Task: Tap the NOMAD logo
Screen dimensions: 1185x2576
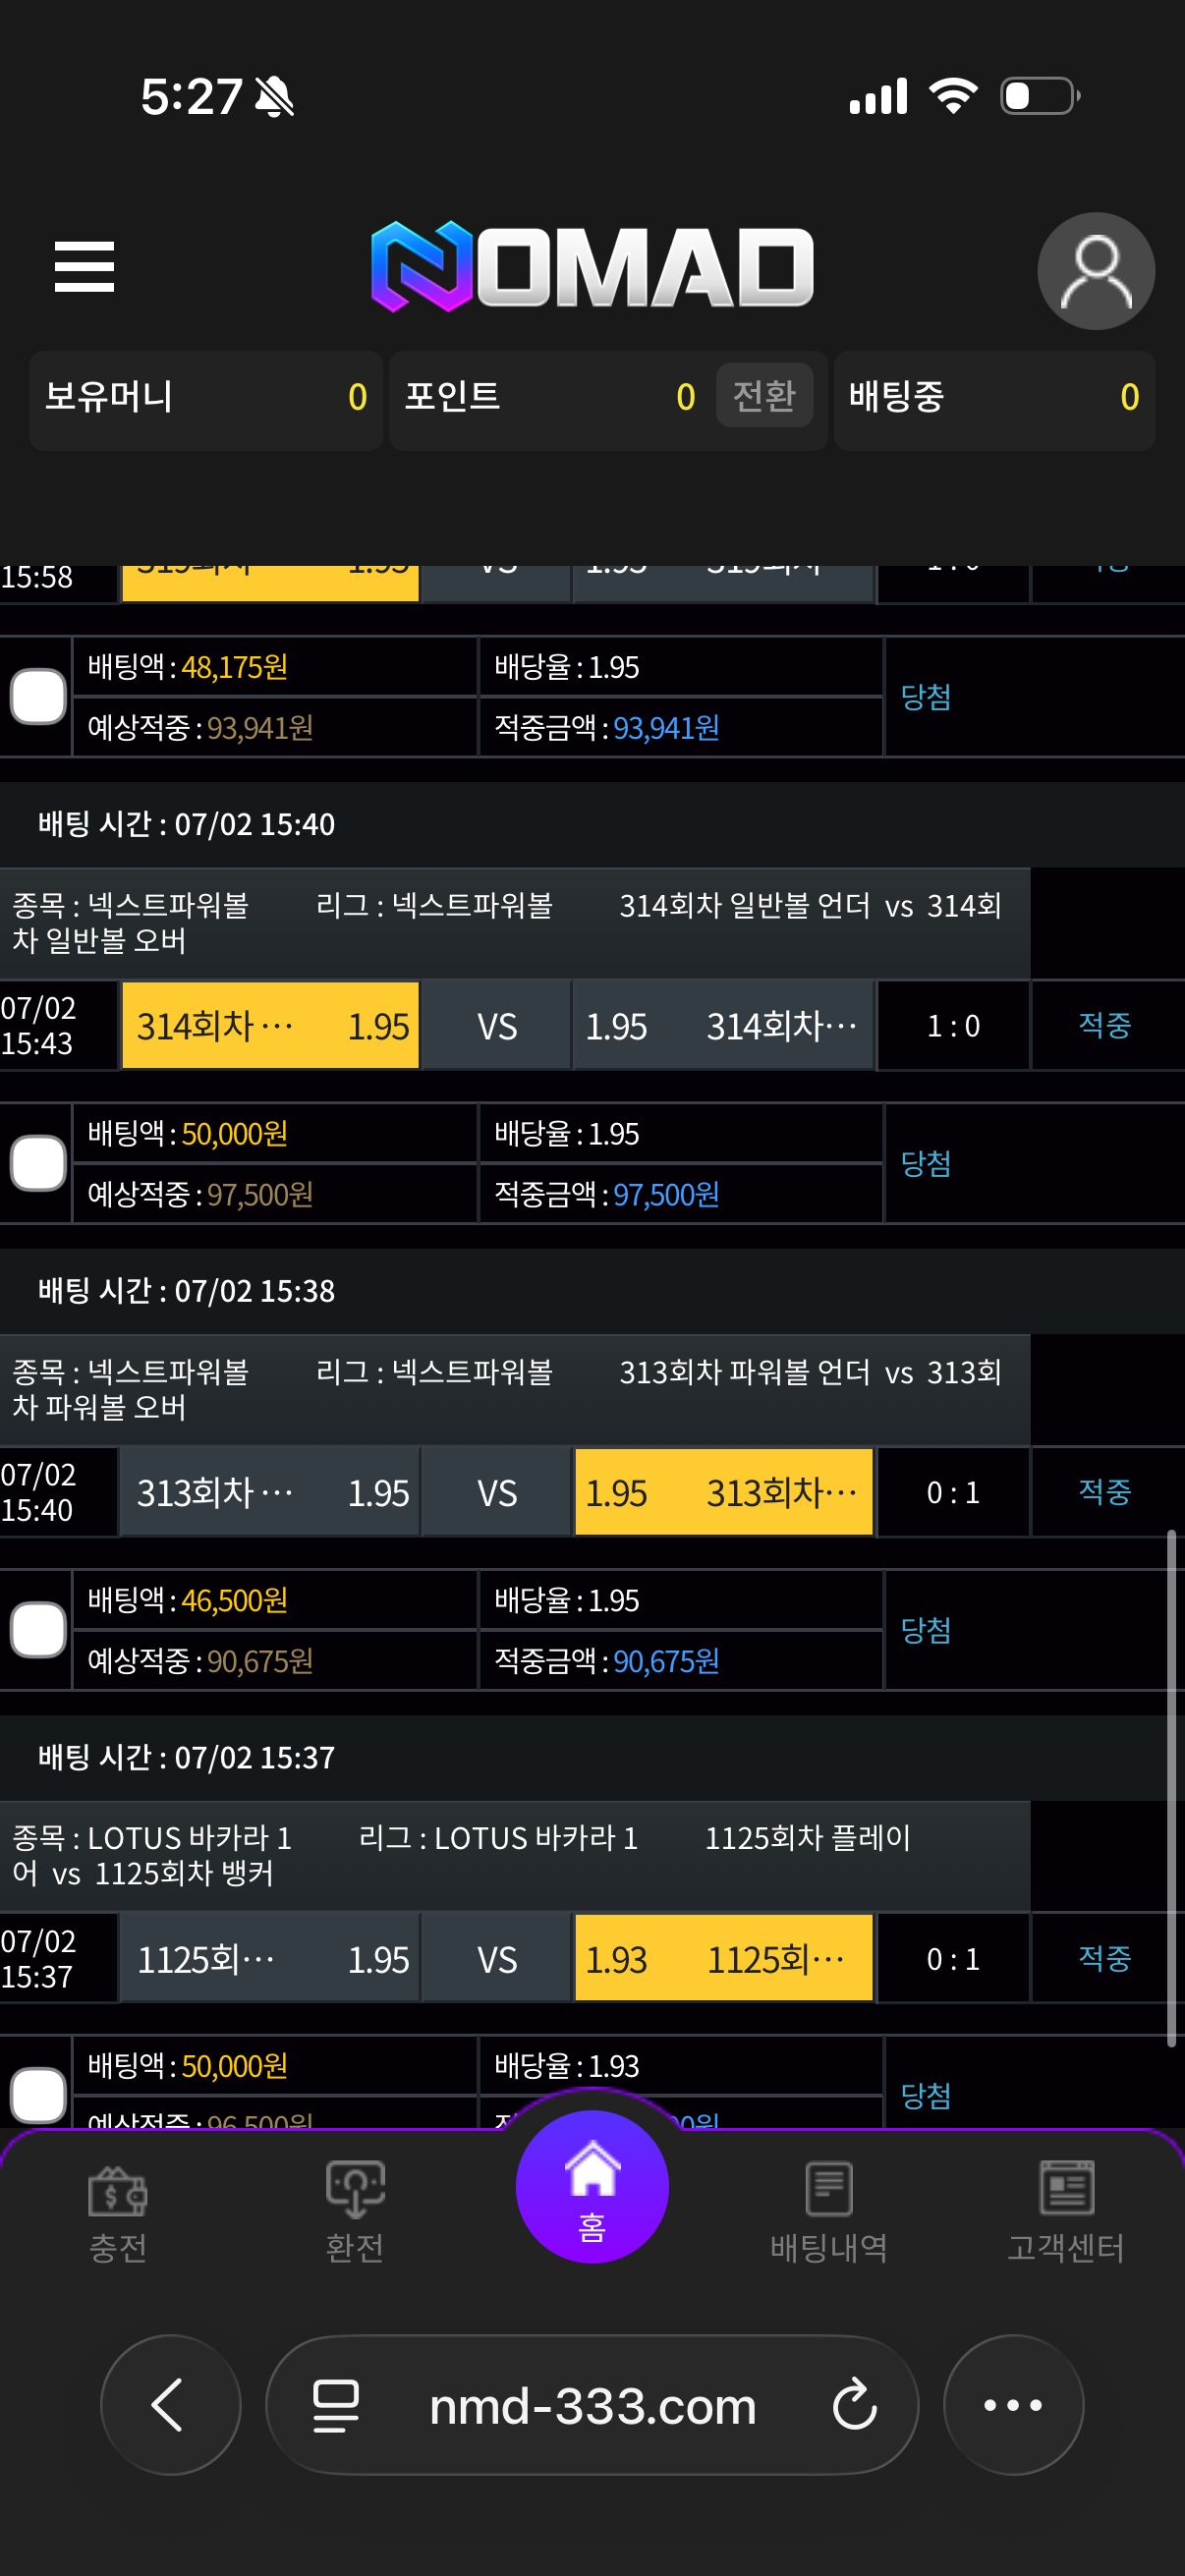Action: pyautogui.click(x=592, y=266)
